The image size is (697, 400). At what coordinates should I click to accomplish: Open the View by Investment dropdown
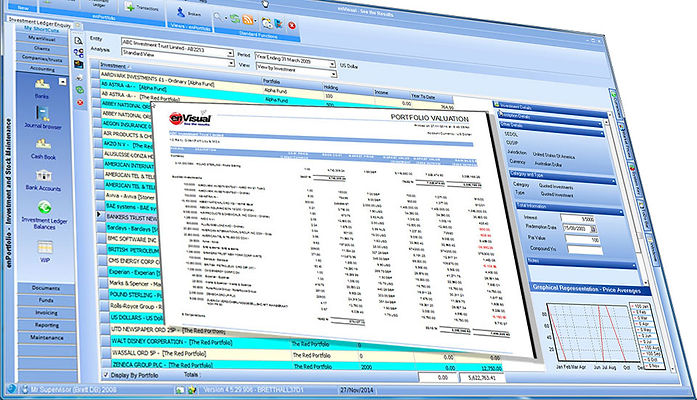[x=333, y=74]
